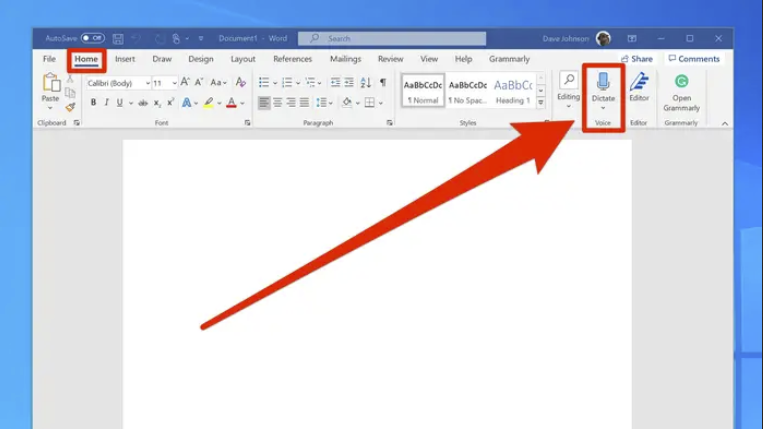Click the Shading paint bucket icon
The height and width of the screenshot is (429, 763).
click(347, 103)
